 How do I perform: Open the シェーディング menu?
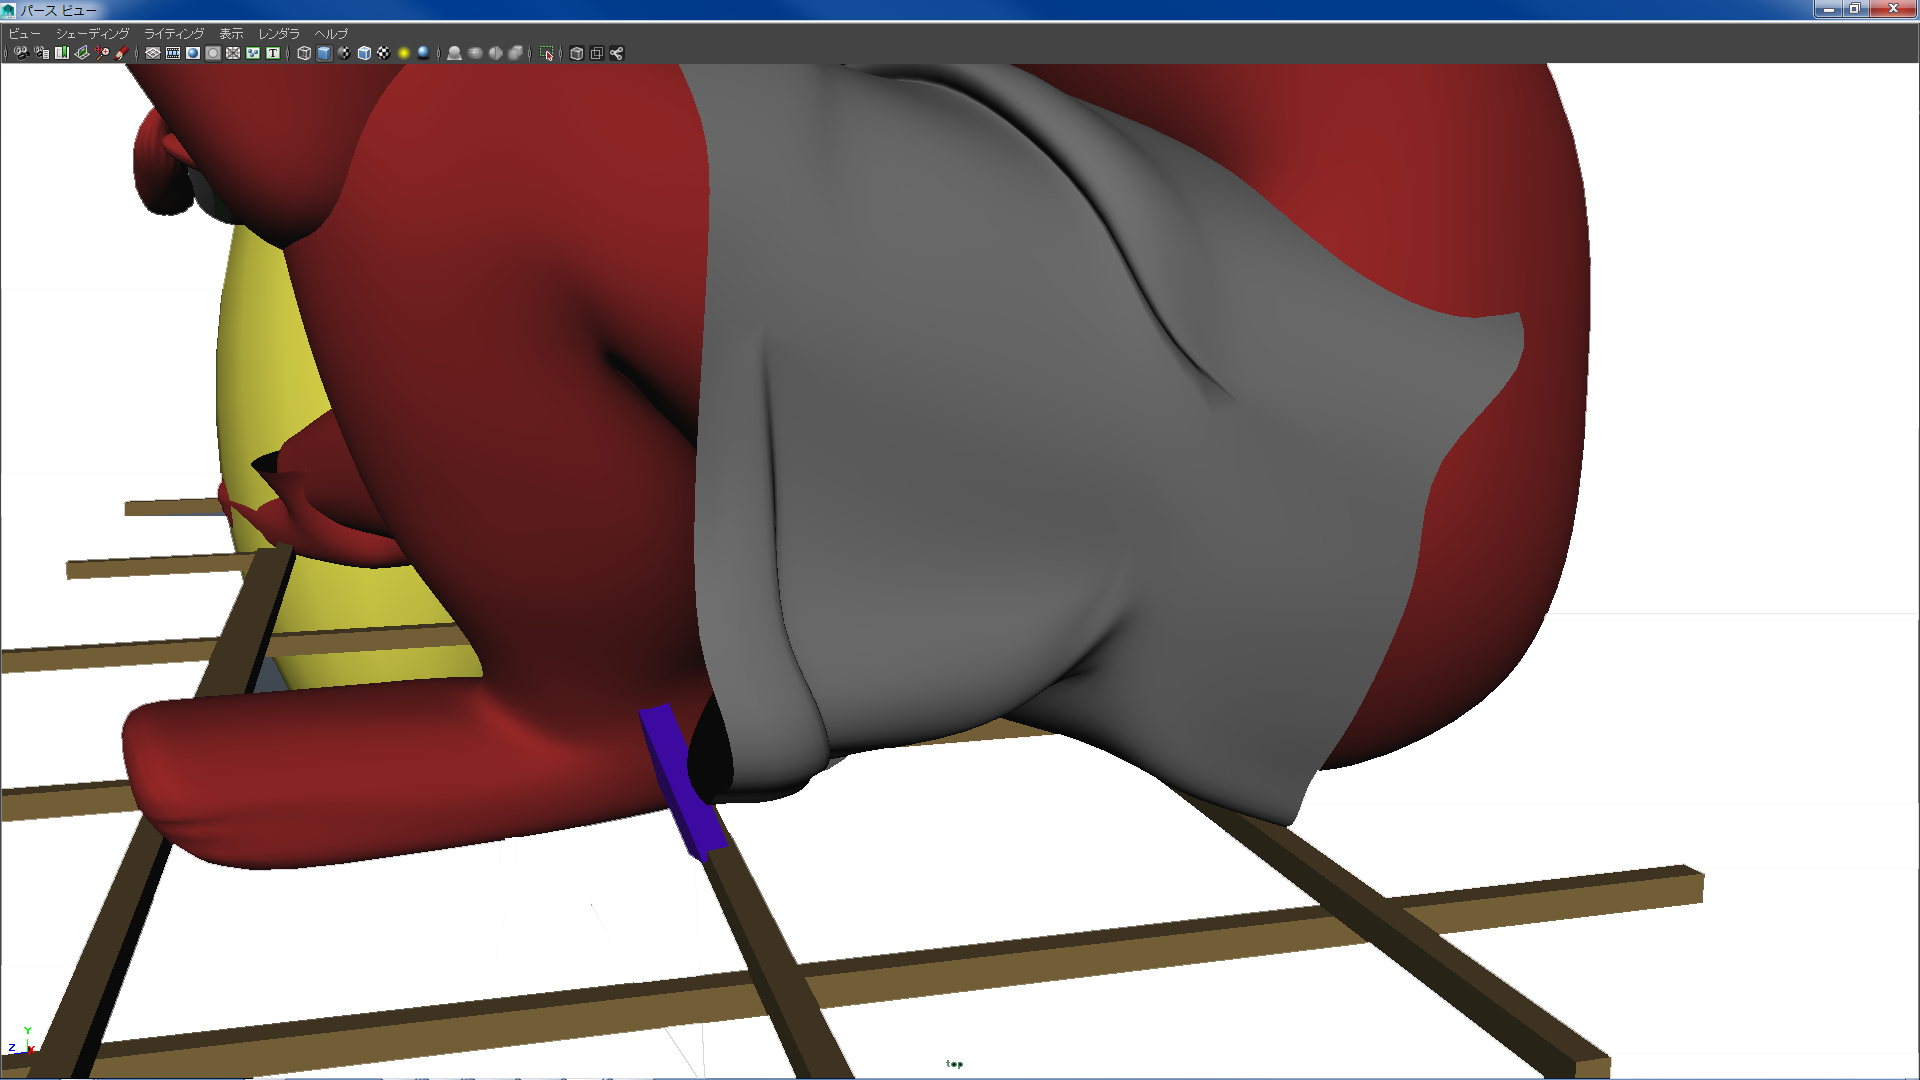pos(92,34)
